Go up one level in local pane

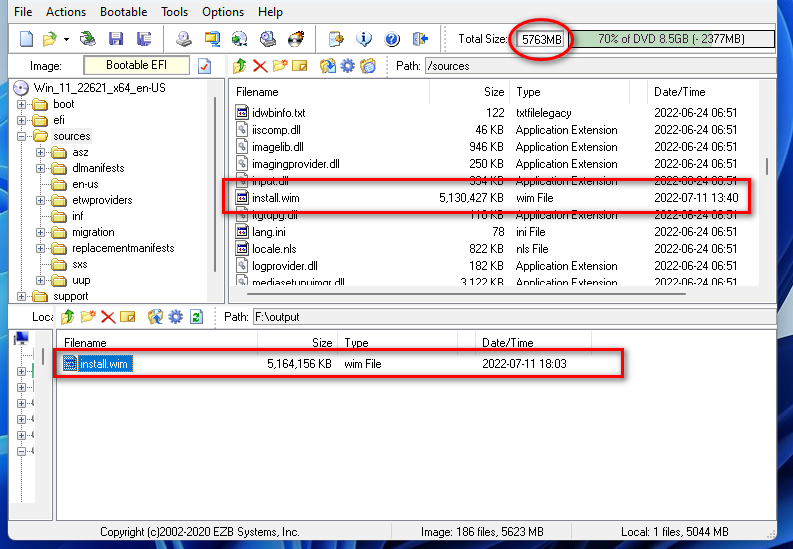tap(68, 317)
